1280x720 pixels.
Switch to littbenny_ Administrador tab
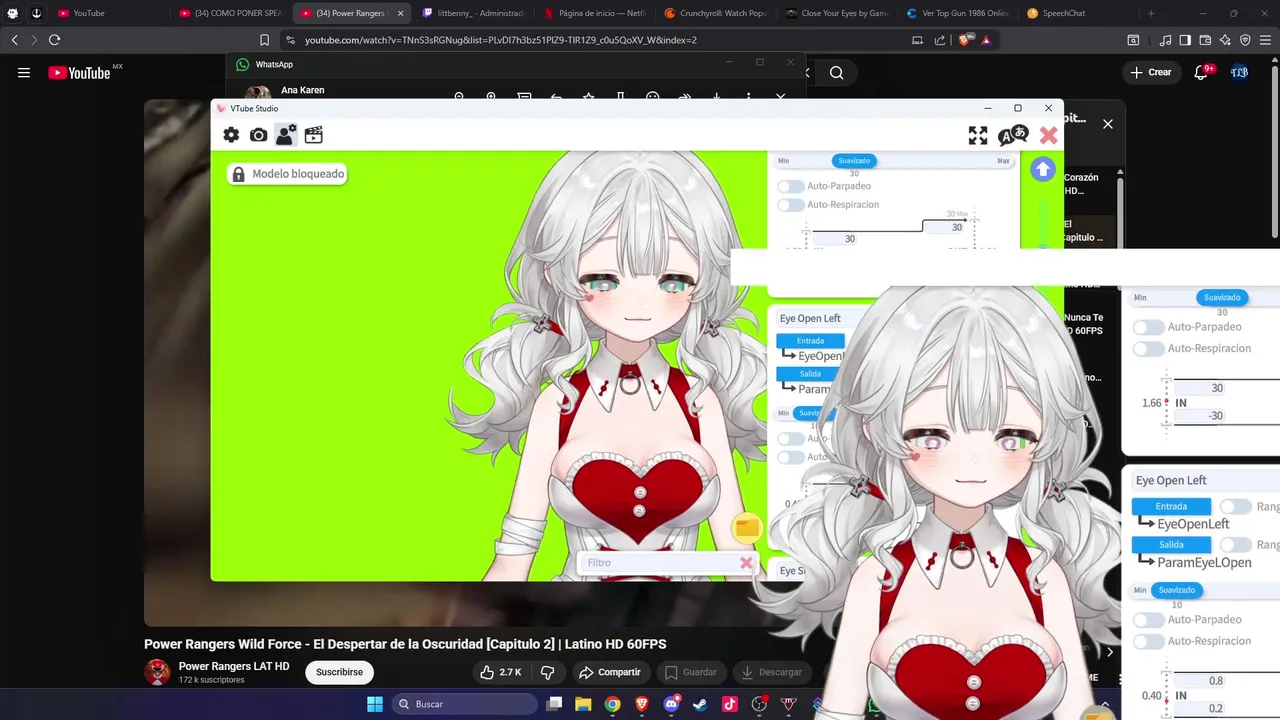pos(472,13)
